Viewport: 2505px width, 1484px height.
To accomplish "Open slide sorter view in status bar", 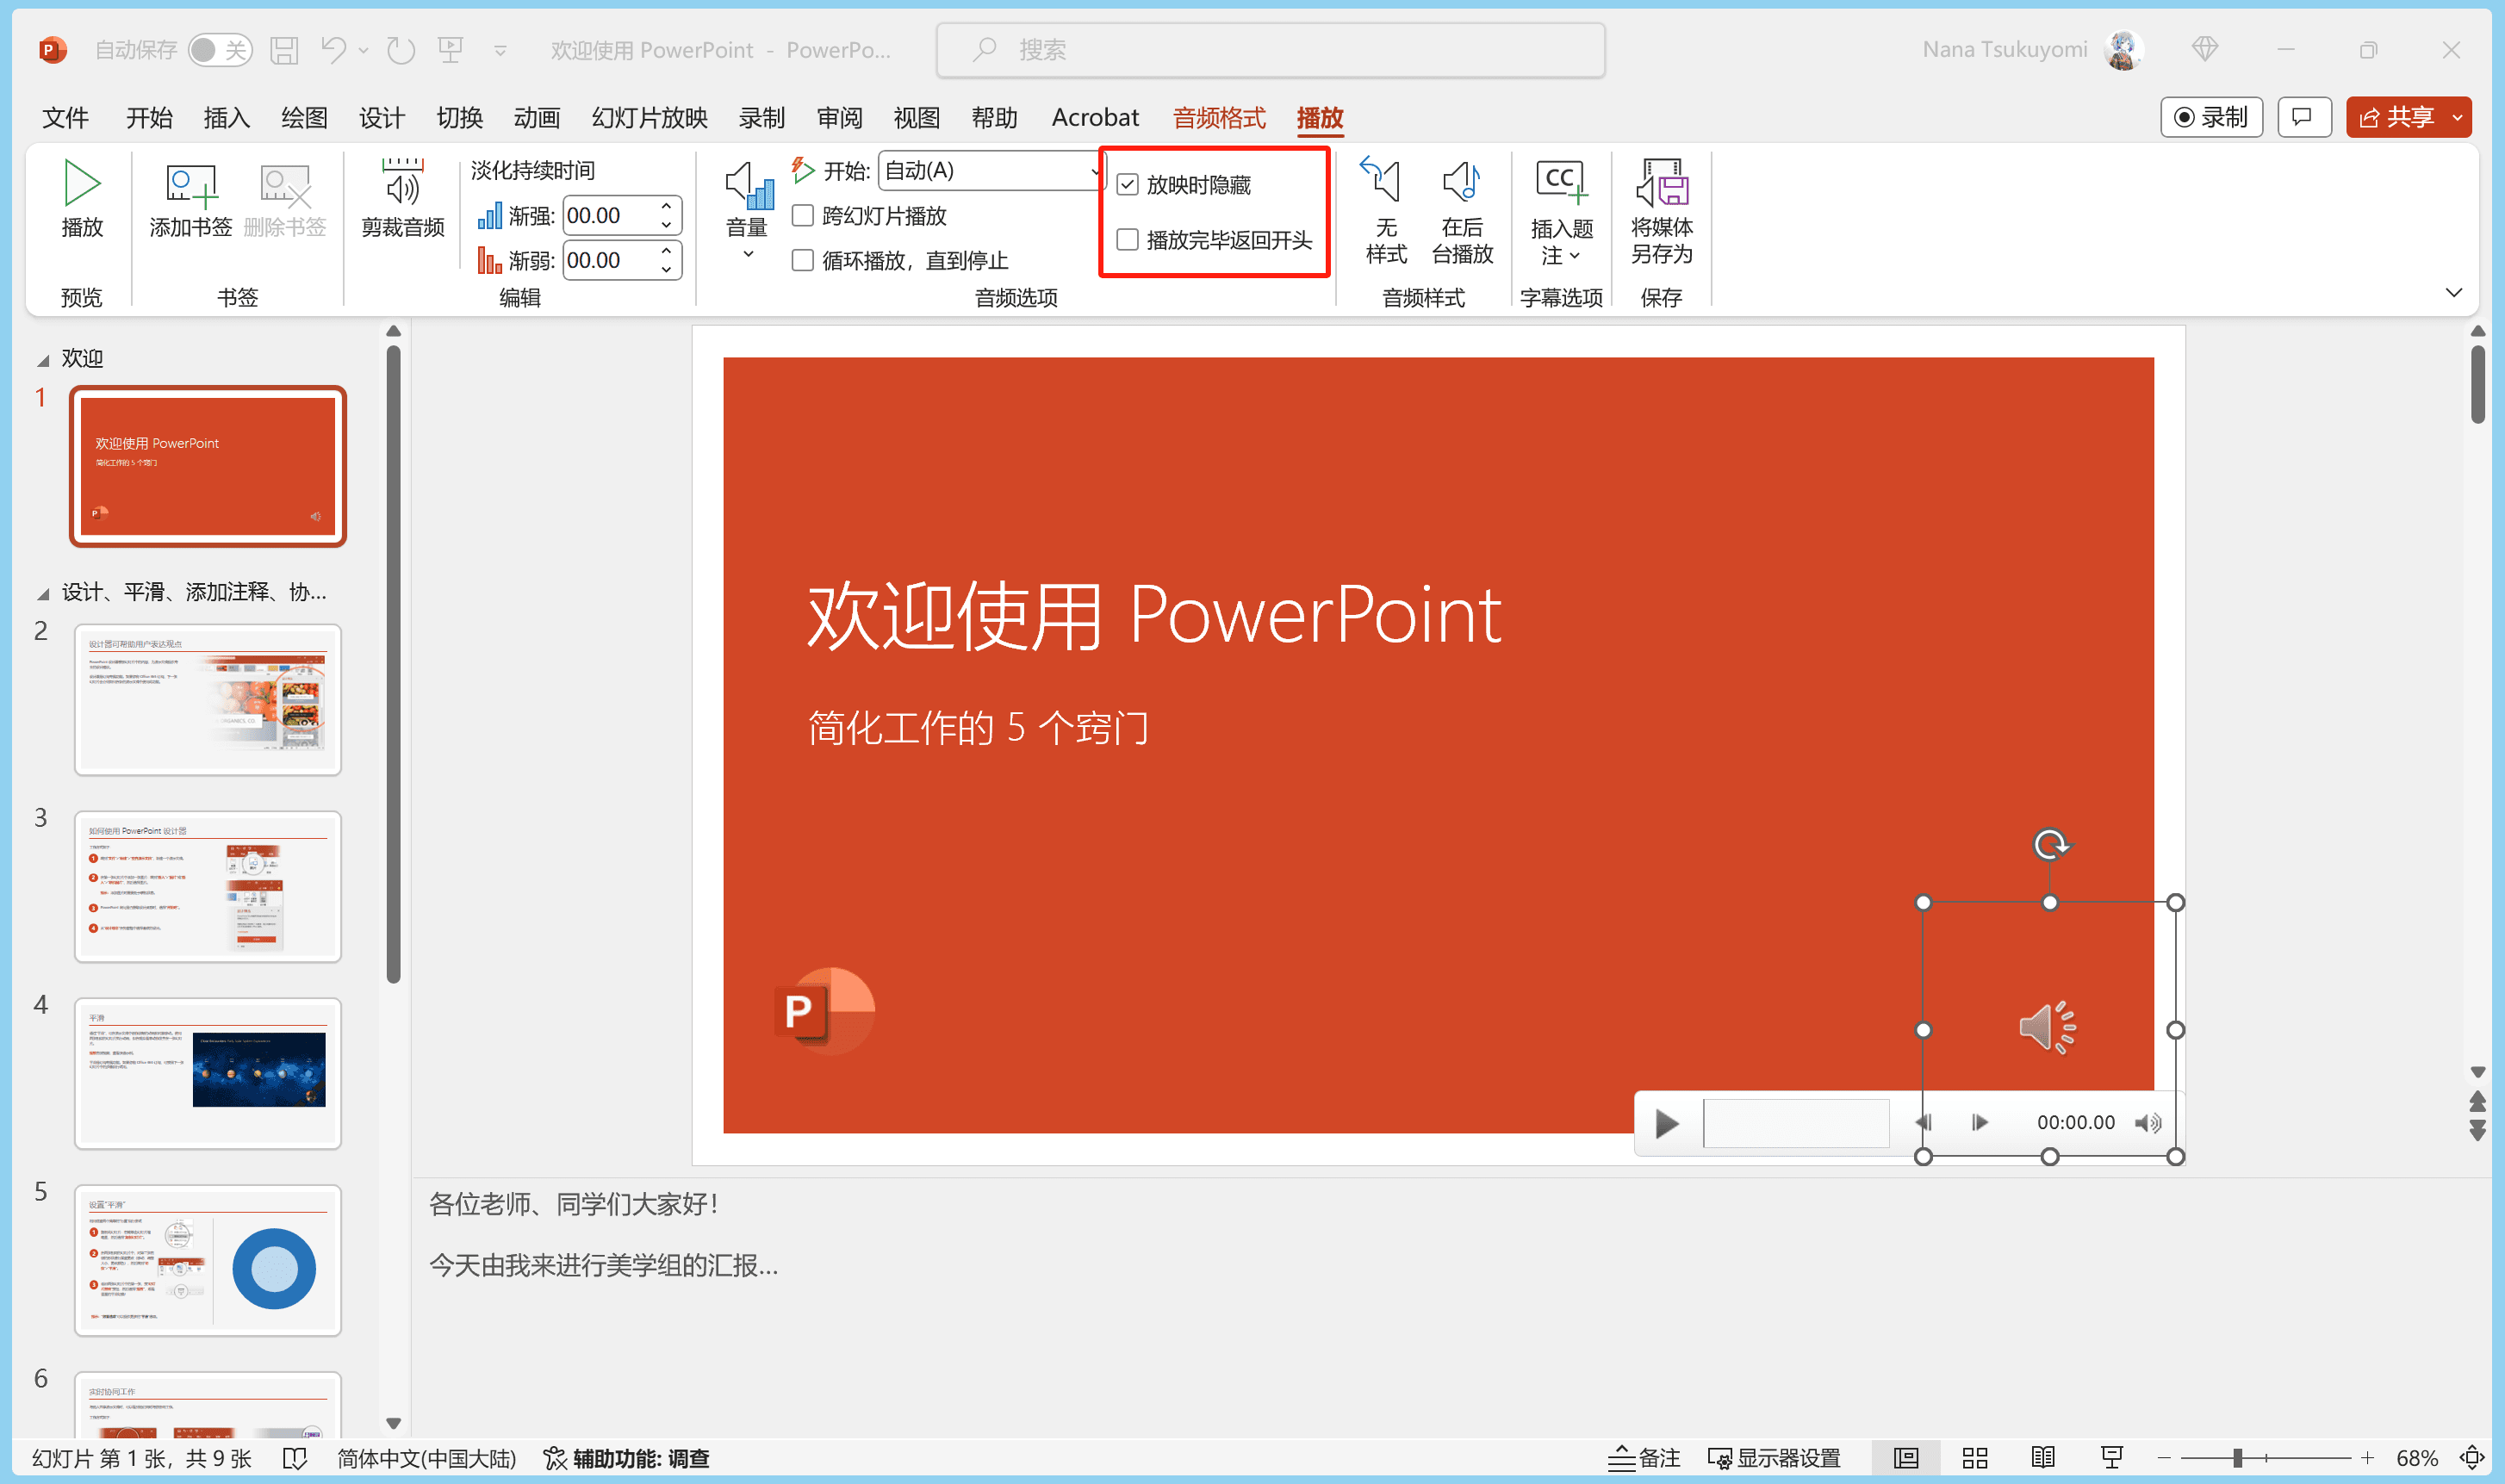I will 1974,1458.
